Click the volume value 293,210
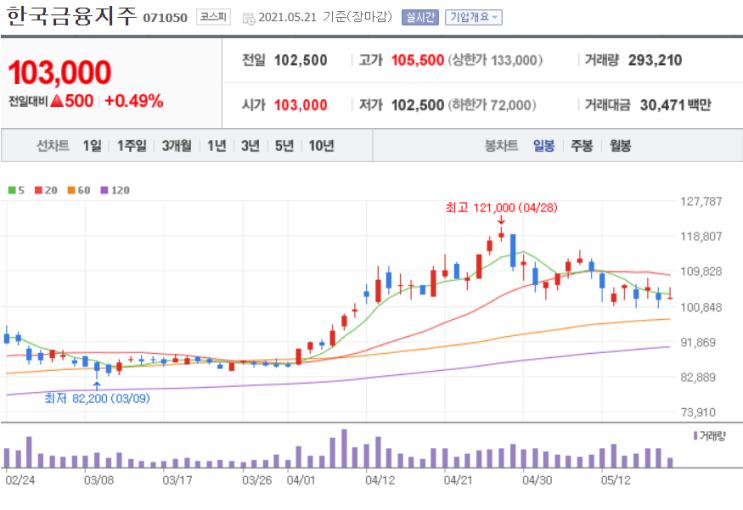Viewport: 743px width, 510px height. 655,60
